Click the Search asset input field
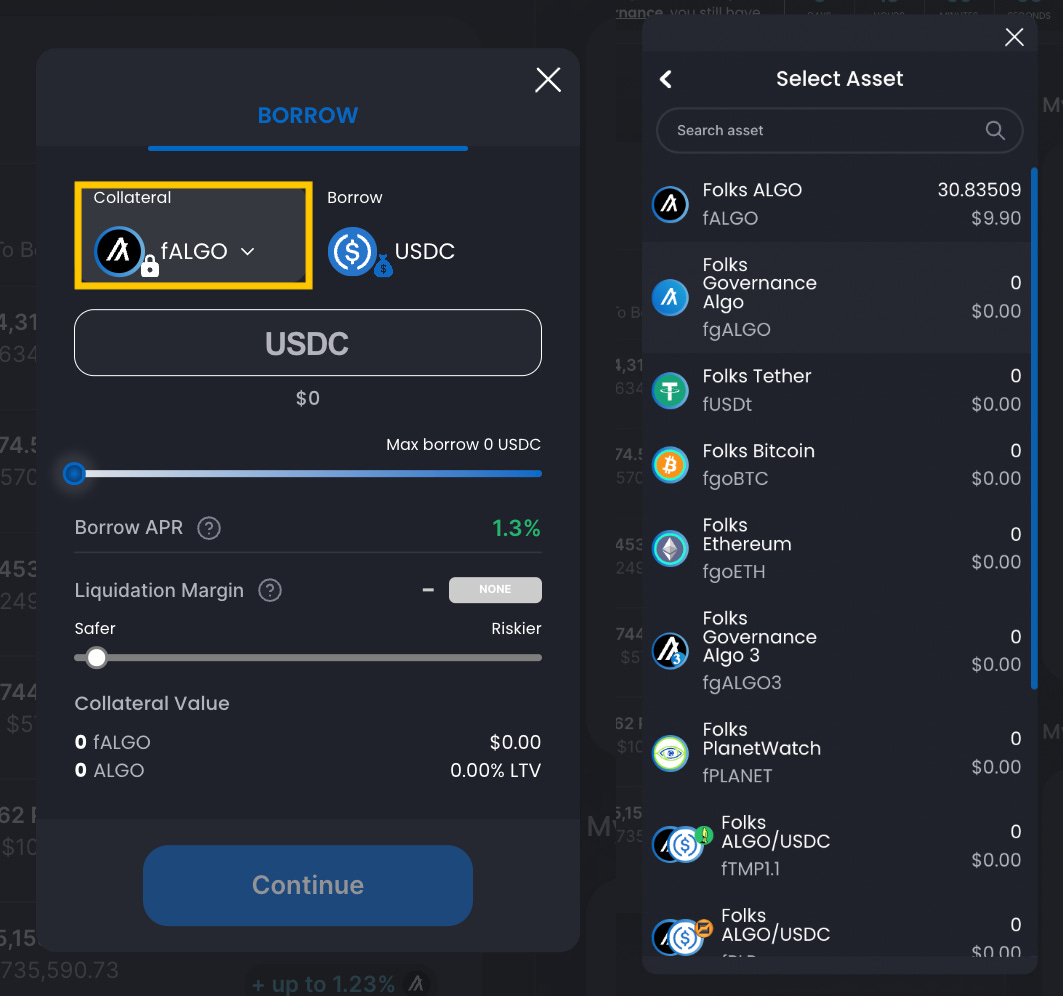 (839, 130)
